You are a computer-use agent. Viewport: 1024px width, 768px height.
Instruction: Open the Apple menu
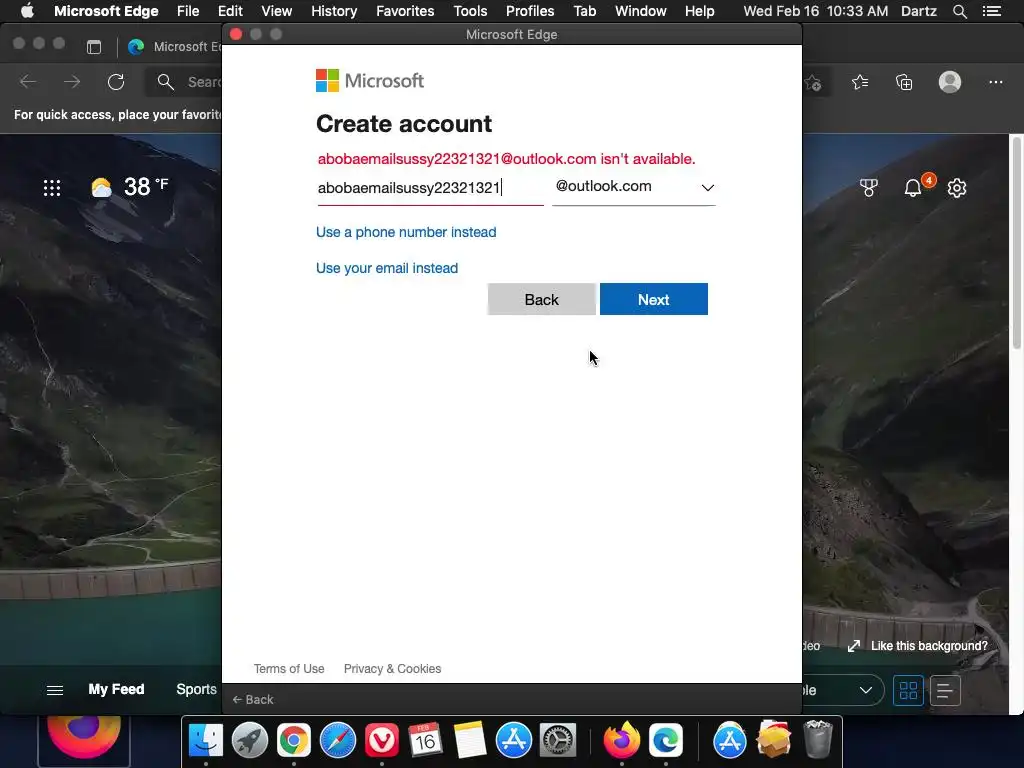[27, 11]
